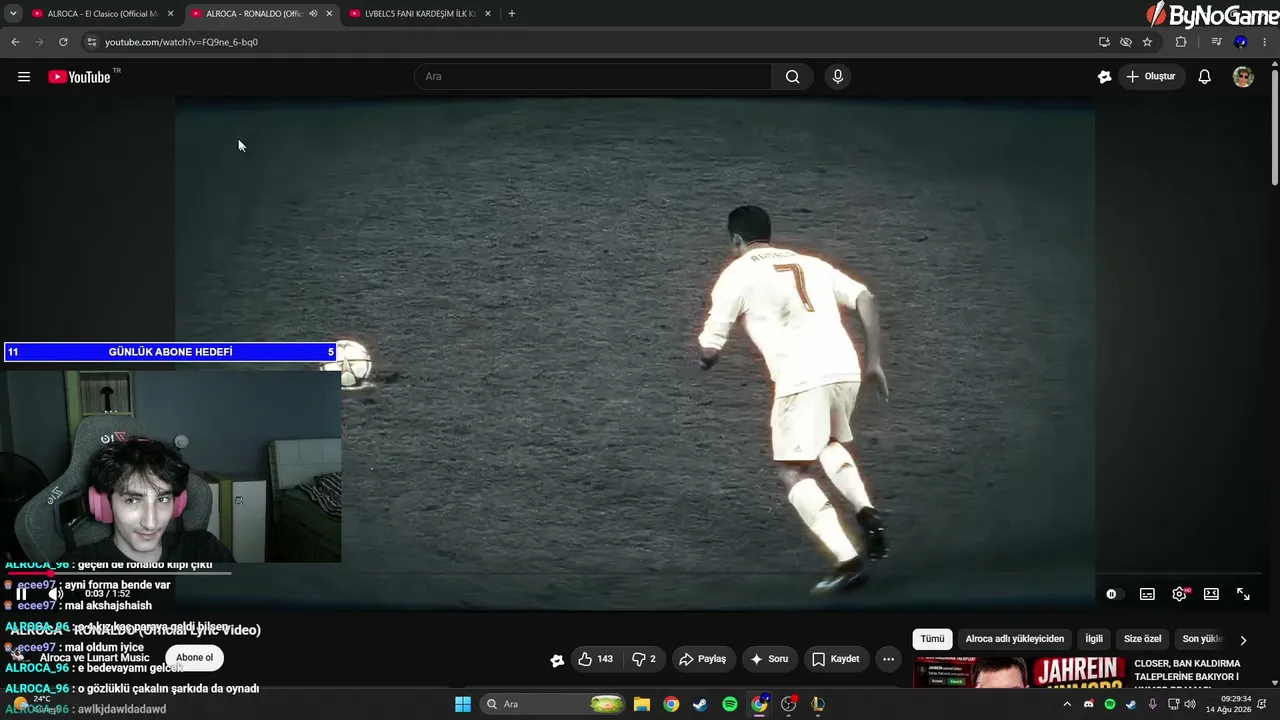Open the Oluştur create menu
This screenshot has width=1280, height=720.
tap(1151, 77)
